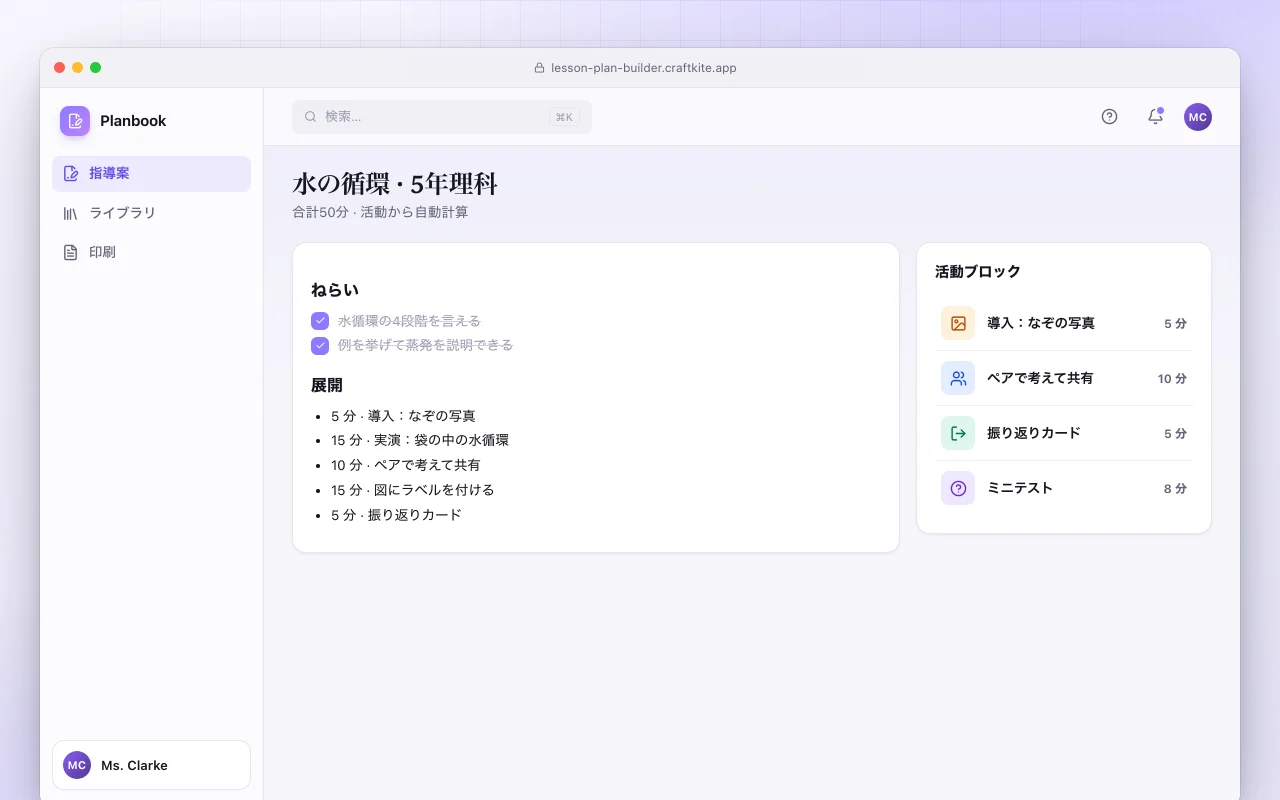Viewport: 1280px width, 800px height.
Task: Click the Planbook brand name
Action: [133, 121]
